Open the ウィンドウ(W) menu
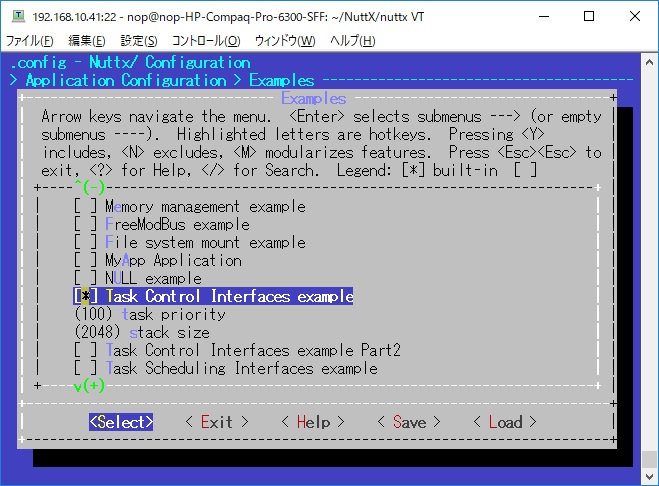The height and width of the screenshot is (486, 659). tap(285, 41)
